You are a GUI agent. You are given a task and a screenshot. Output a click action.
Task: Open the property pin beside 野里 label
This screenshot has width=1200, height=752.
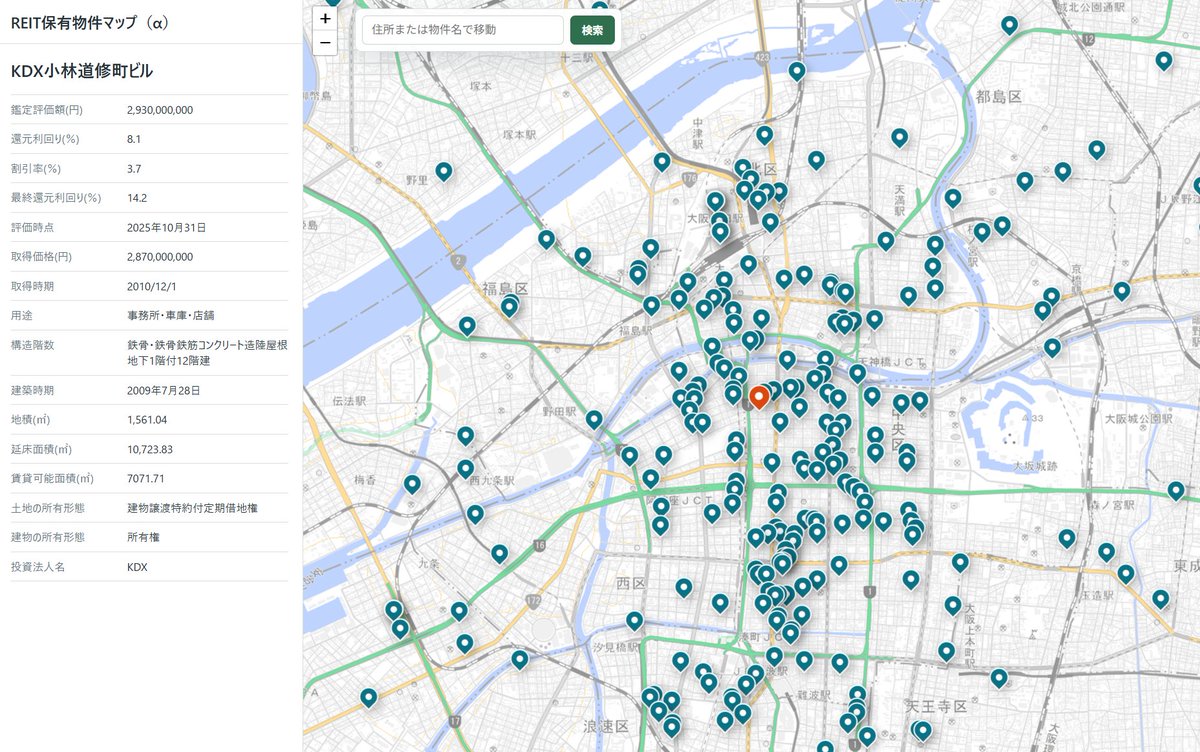[443, 172]
